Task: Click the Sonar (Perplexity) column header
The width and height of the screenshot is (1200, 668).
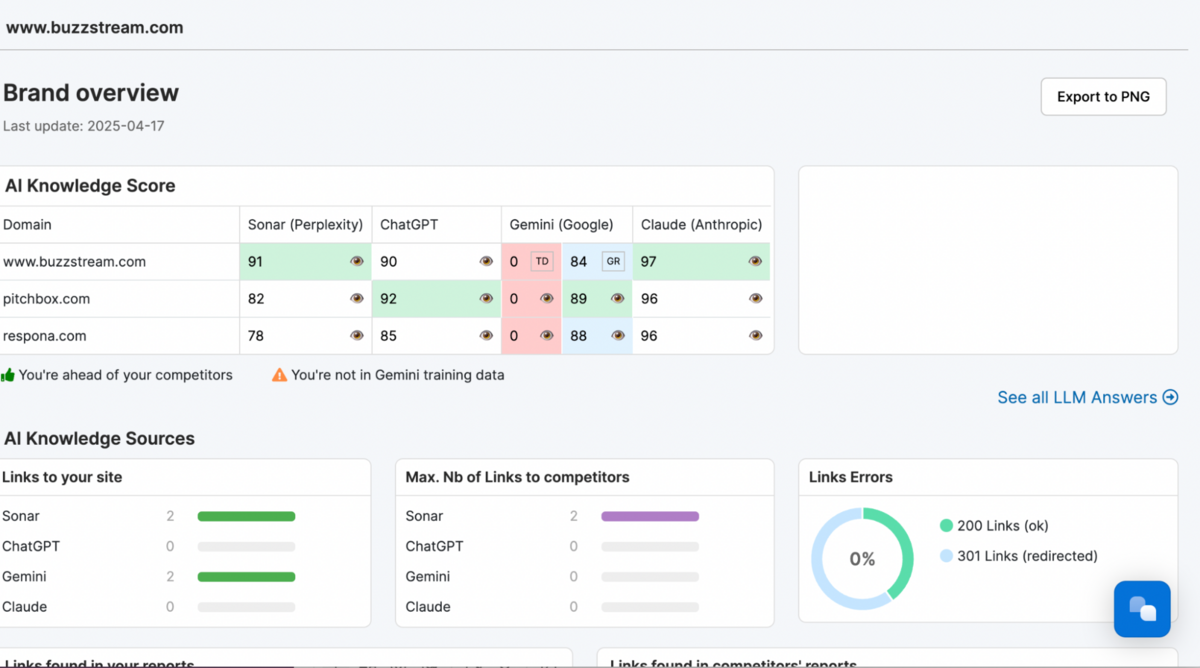Action: [305, 224]
